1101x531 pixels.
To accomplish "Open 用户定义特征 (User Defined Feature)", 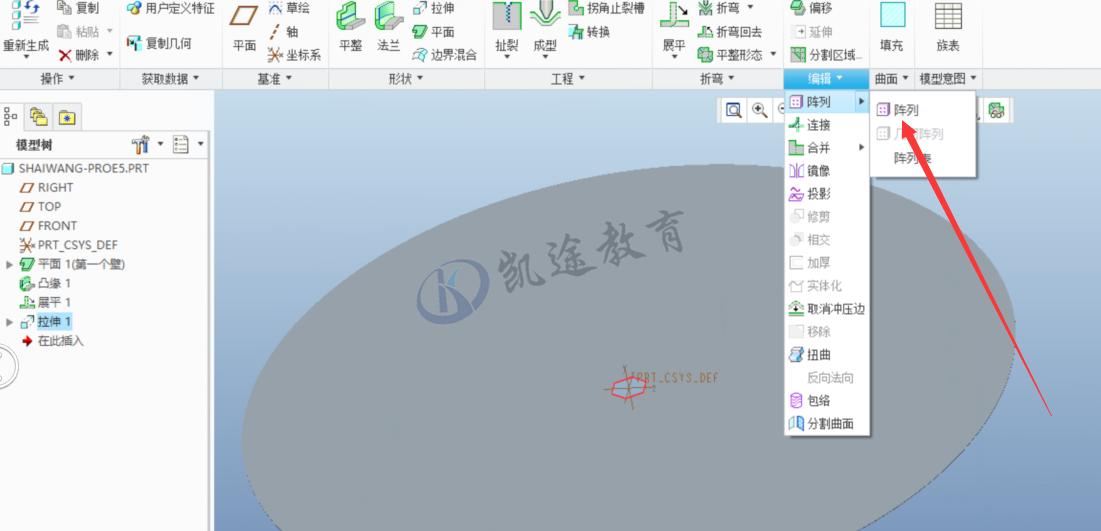I will coord(171,8).
